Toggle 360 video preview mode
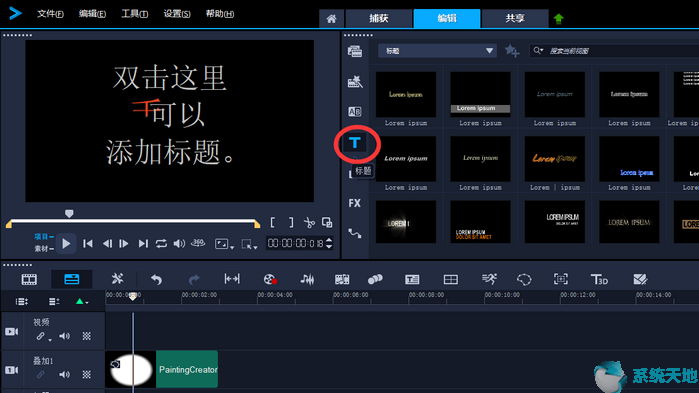The height and width of the screenshot is (393, 699). coord(198,243)
